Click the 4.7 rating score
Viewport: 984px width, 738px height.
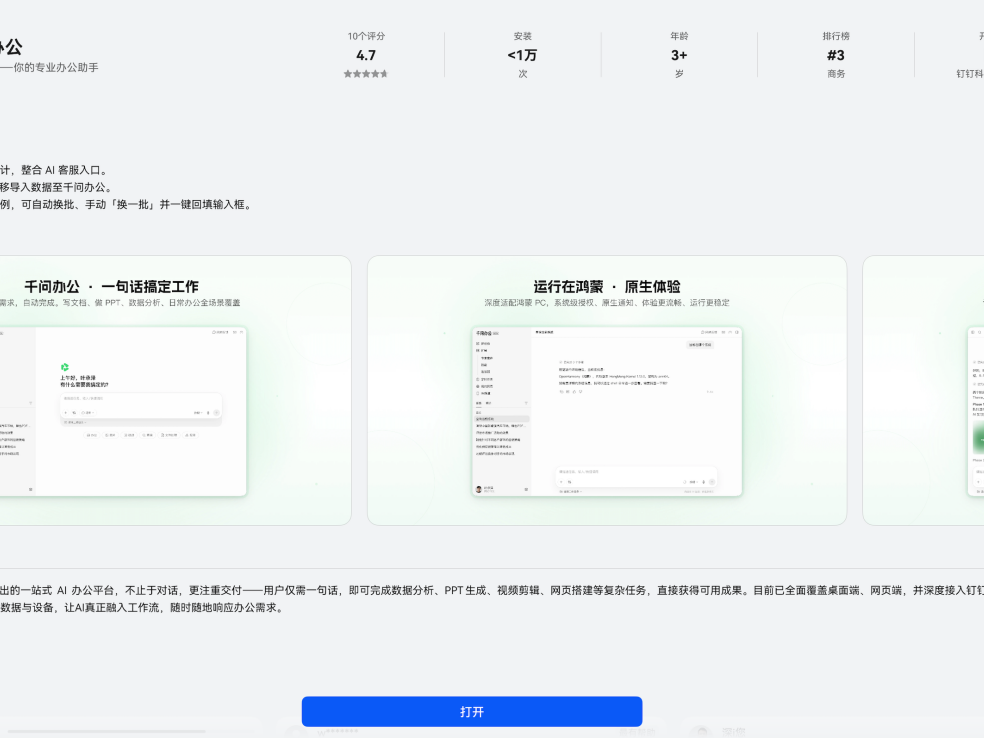coord(366,55)
